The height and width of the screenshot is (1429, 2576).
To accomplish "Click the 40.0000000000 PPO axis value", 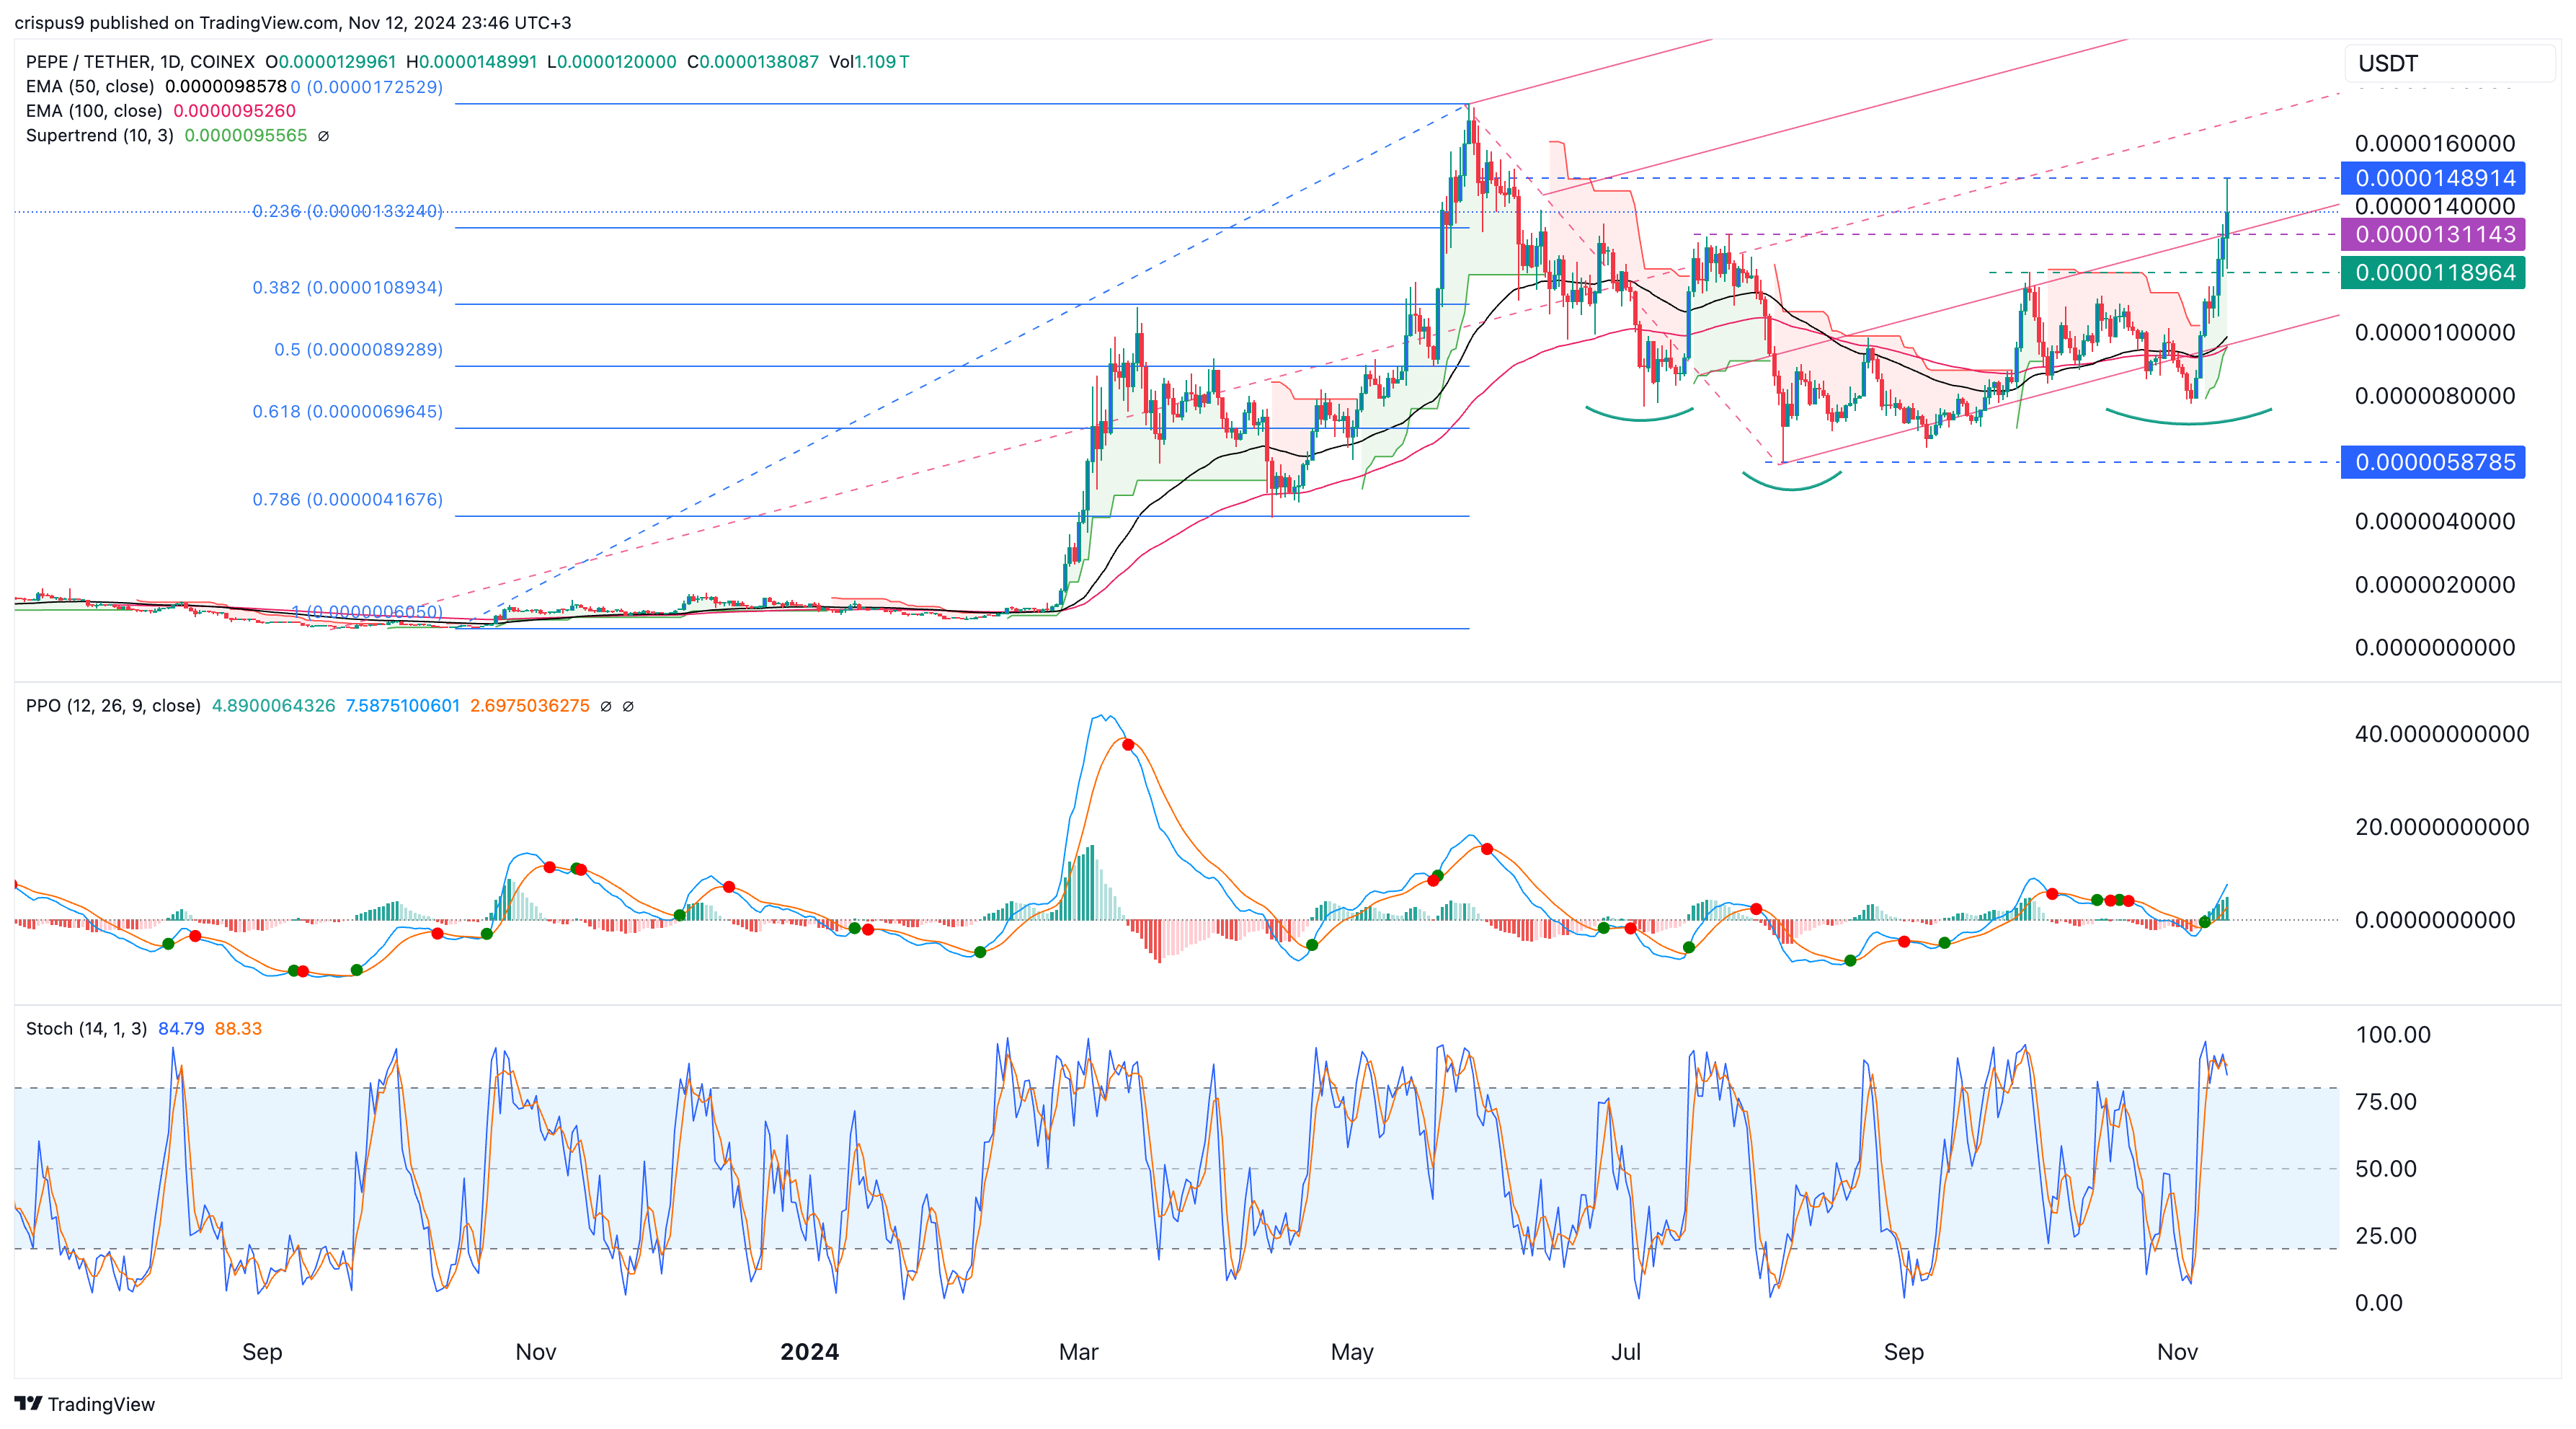I will [x=2442, y=734].
